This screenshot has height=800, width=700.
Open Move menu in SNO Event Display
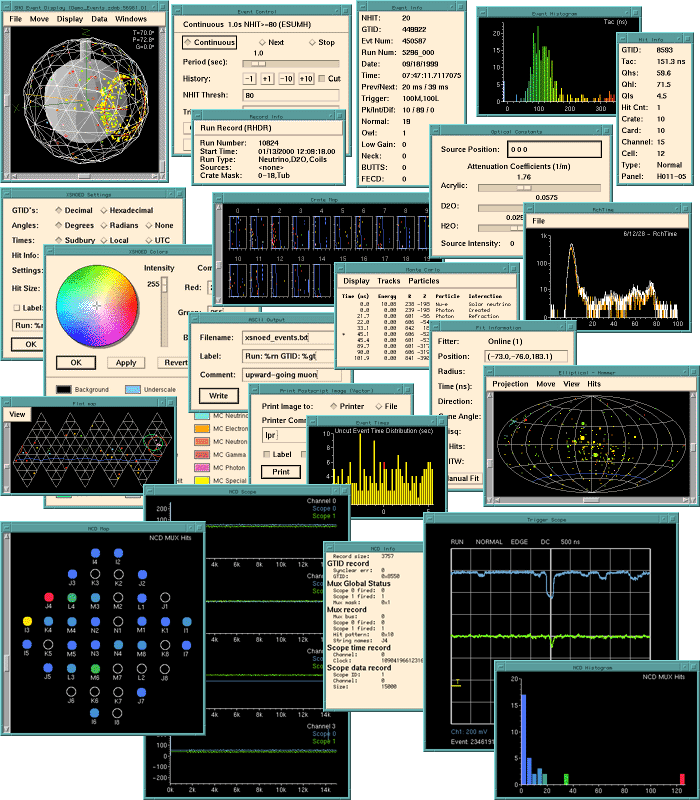pyautogui.click(x=39, y=19)
